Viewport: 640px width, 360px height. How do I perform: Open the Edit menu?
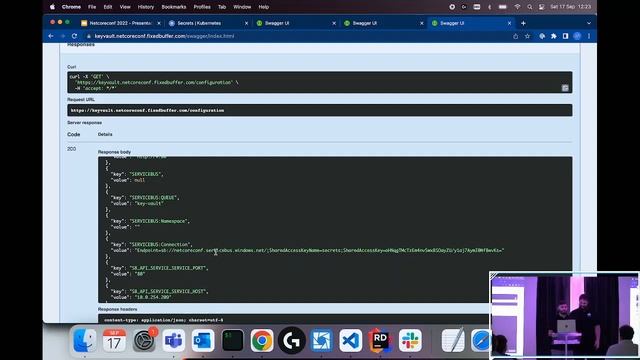[108, 7]
